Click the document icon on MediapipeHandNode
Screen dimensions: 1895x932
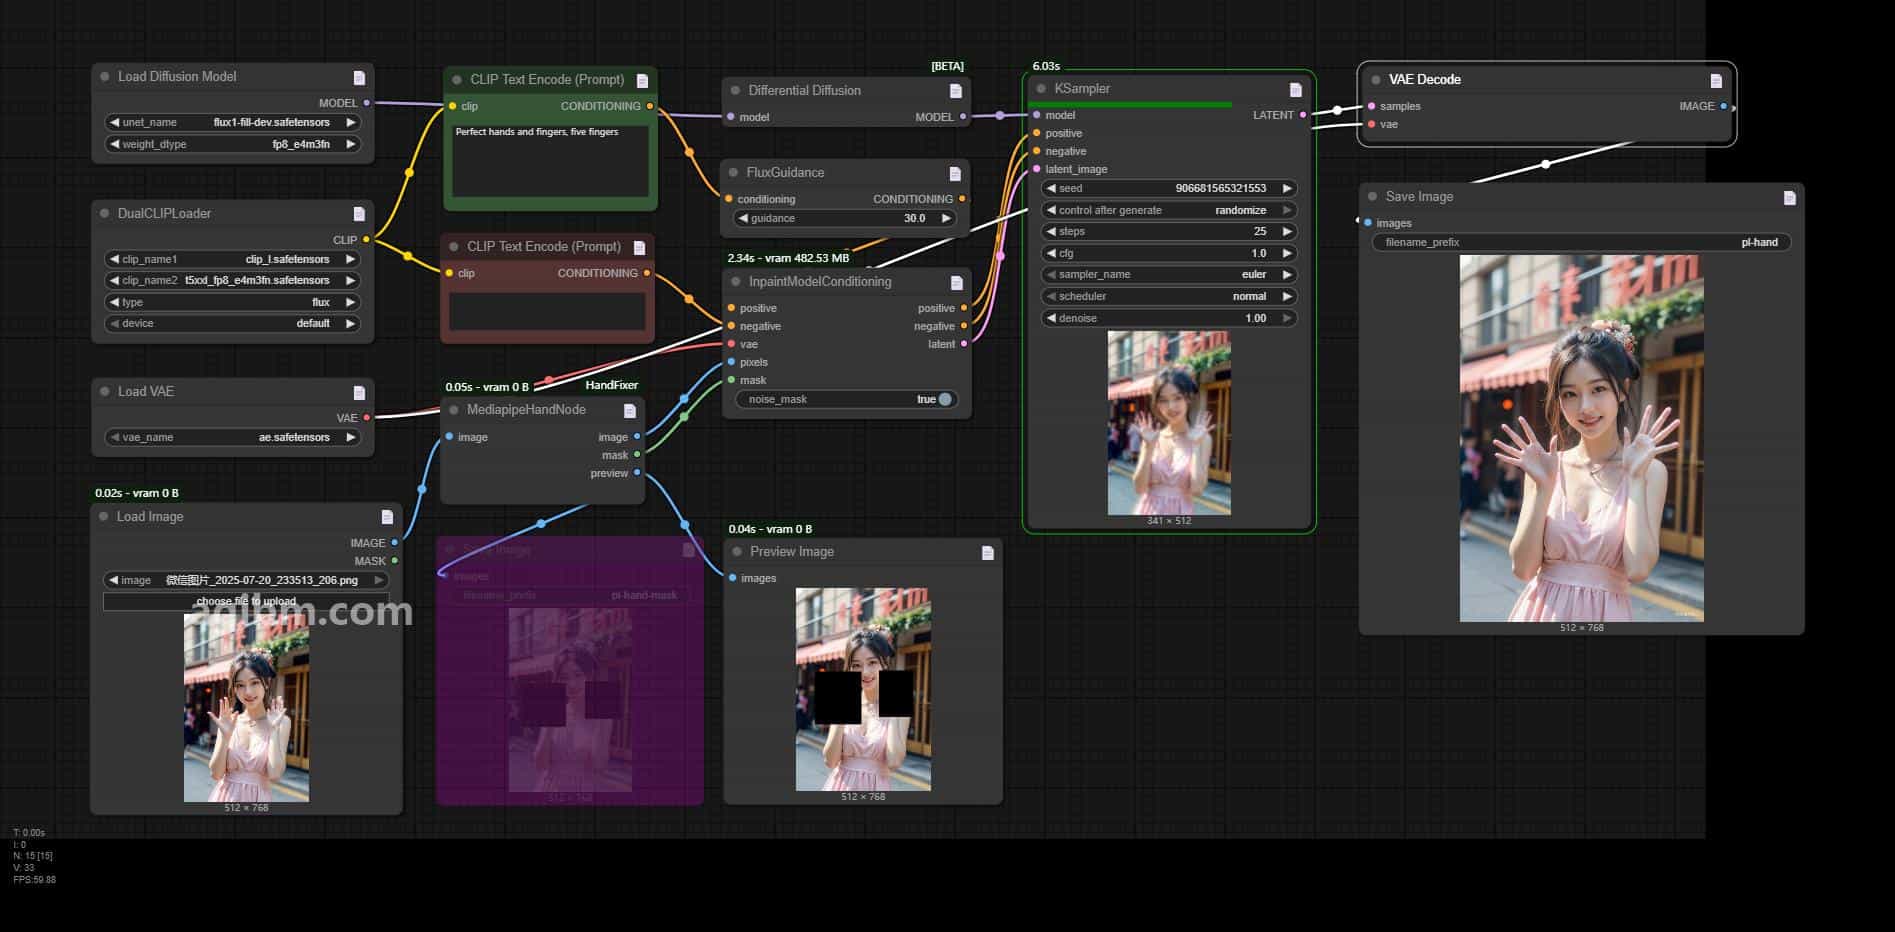click(x=629, y=411)
